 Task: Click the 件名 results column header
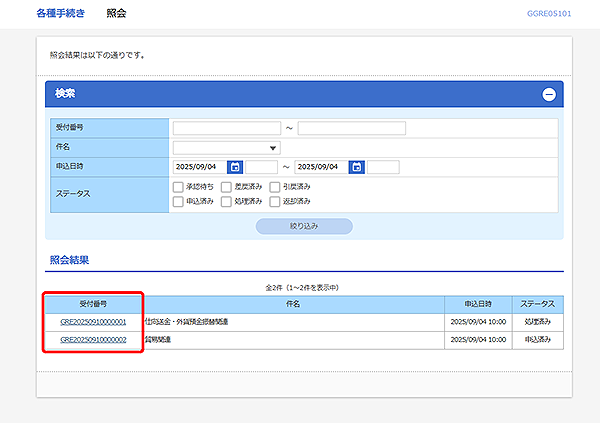(293, 304)
